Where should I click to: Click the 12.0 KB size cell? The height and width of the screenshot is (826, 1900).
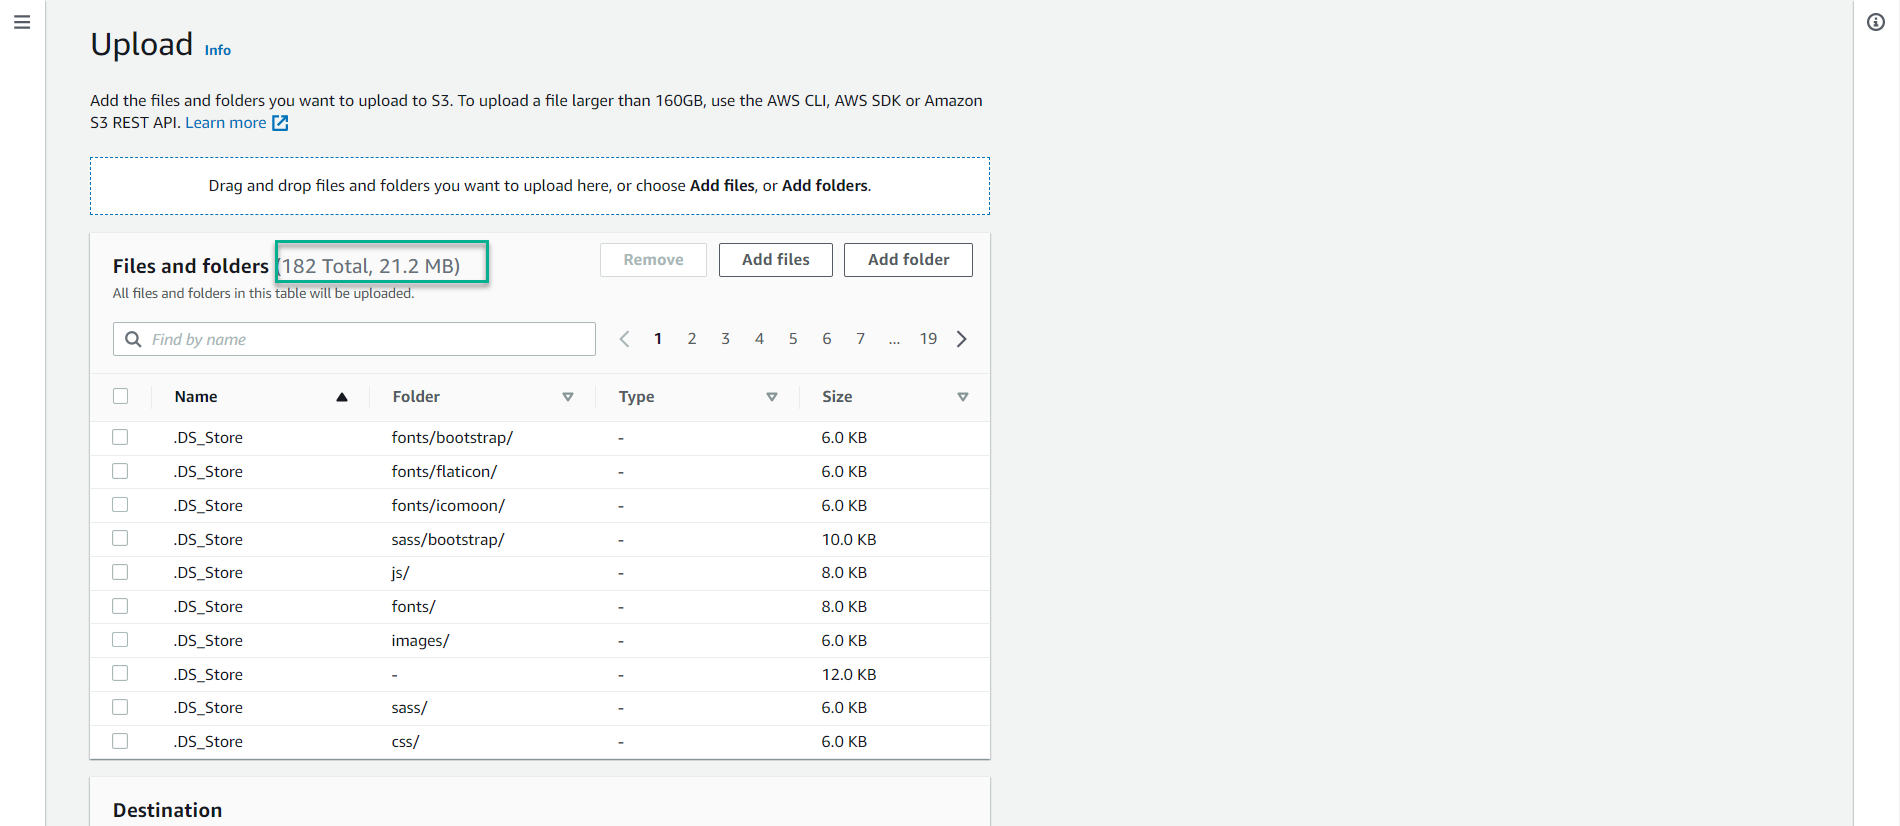(x=849, y=675)
